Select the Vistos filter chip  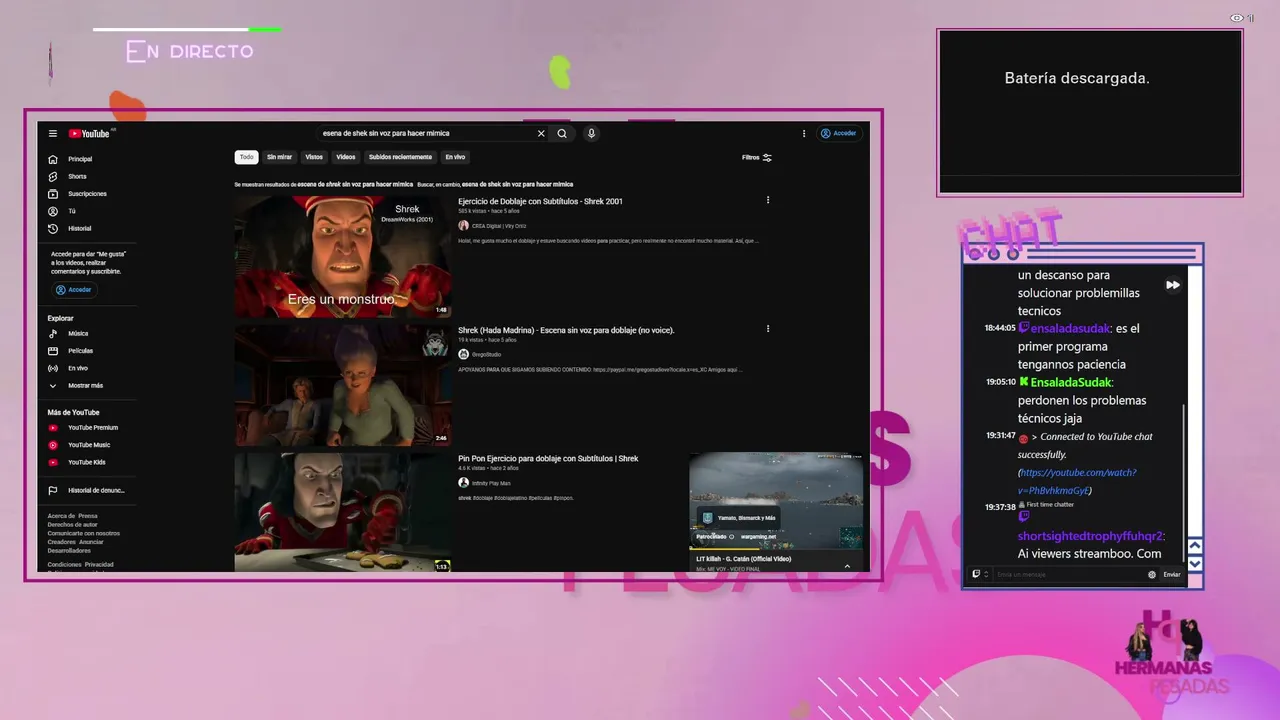coord(314,157)
